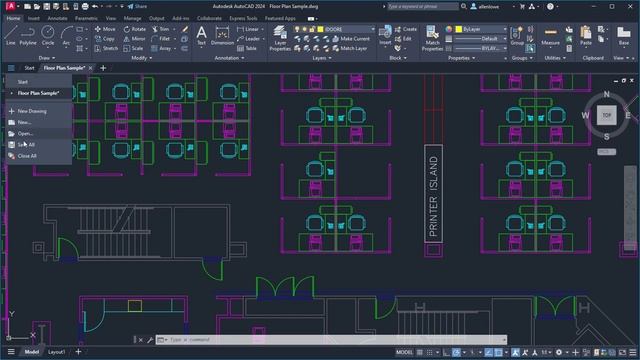
Task: Select the Text annotation tool
Action: [x=201, y=35]
